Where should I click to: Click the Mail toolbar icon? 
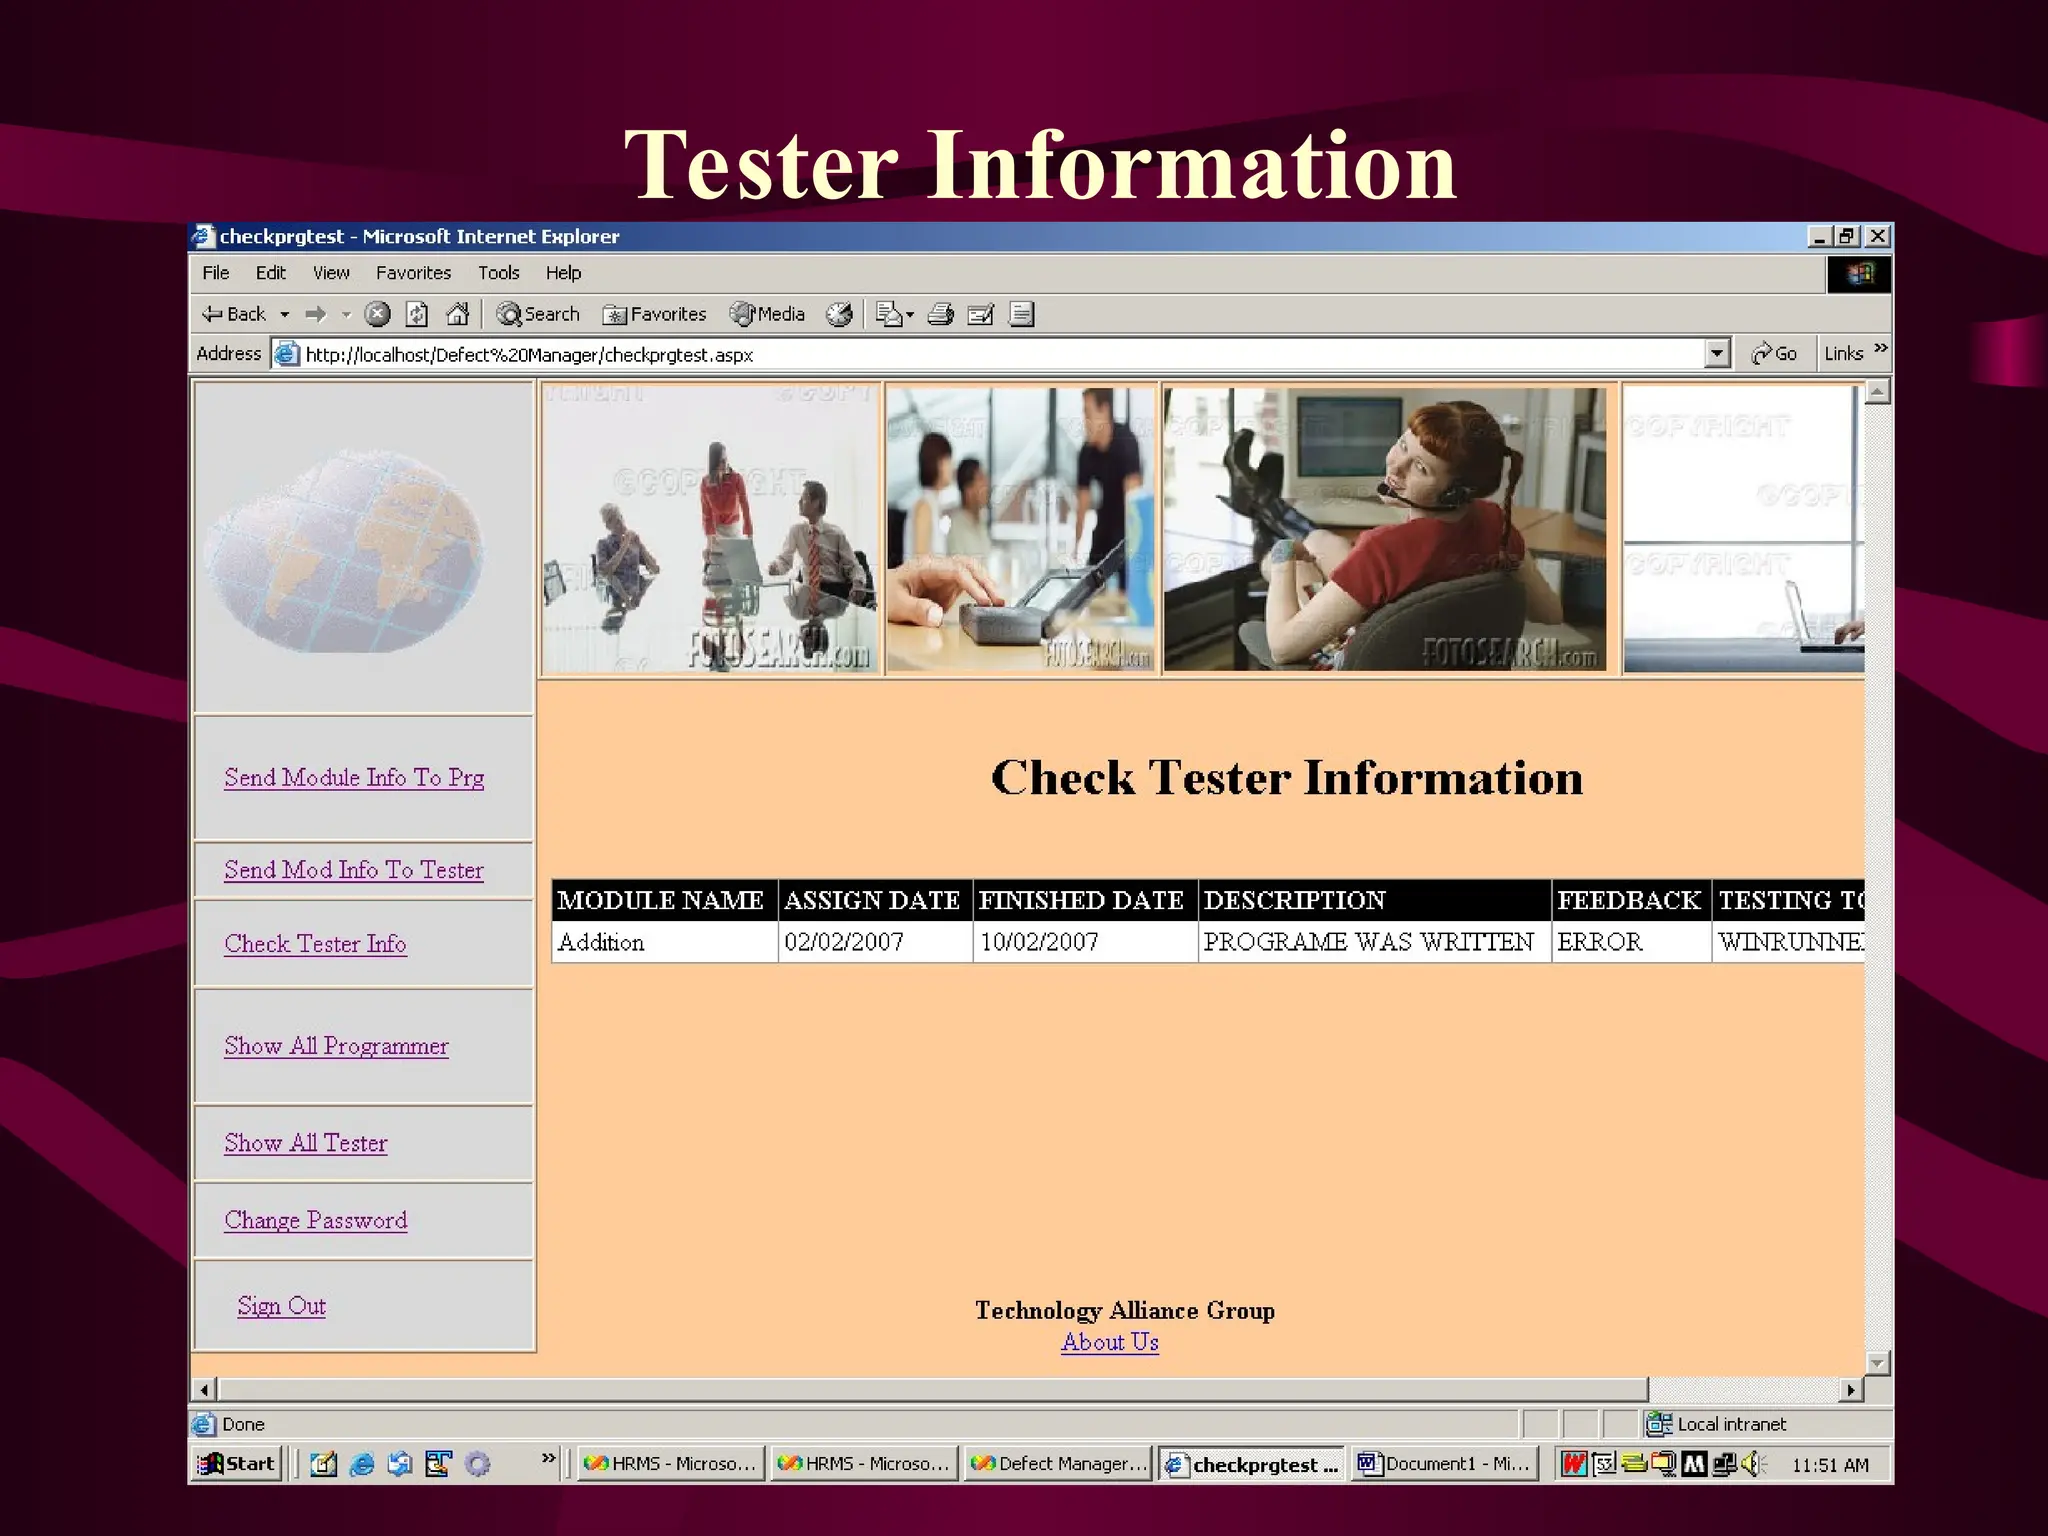tap(894, 314)
